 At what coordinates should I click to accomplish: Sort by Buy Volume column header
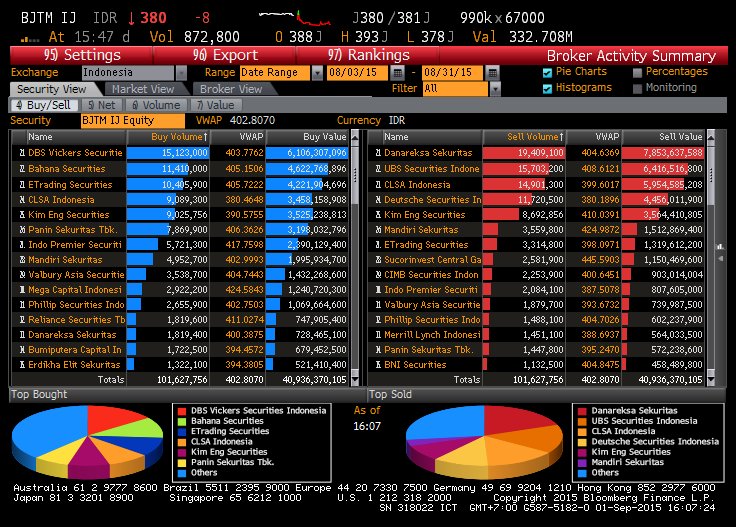[x=174, y=137]
